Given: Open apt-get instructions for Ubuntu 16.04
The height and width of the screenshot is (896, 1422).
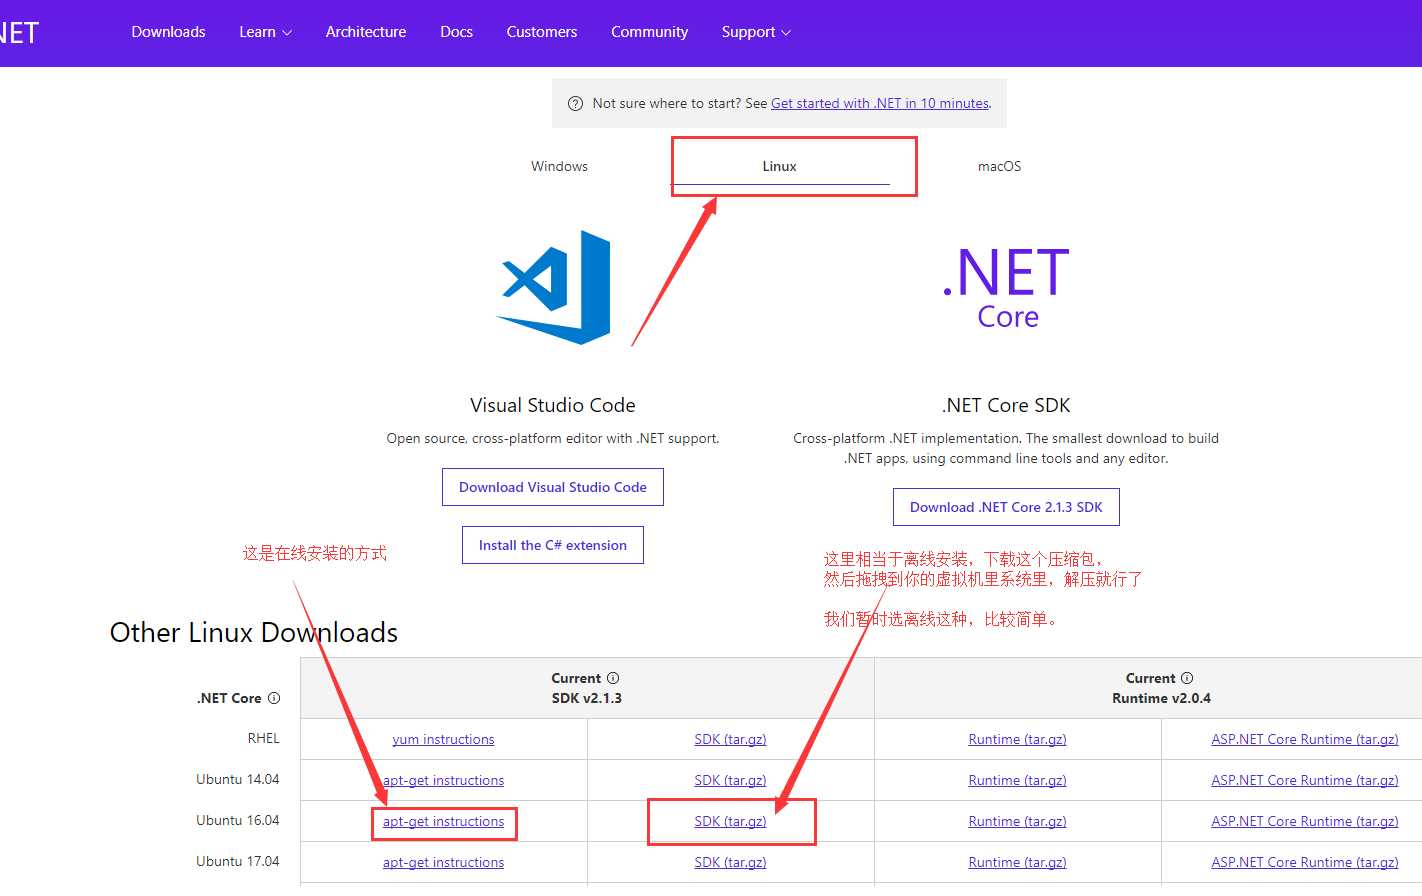Looking at the screenshot, I should (x=443, y=821).
